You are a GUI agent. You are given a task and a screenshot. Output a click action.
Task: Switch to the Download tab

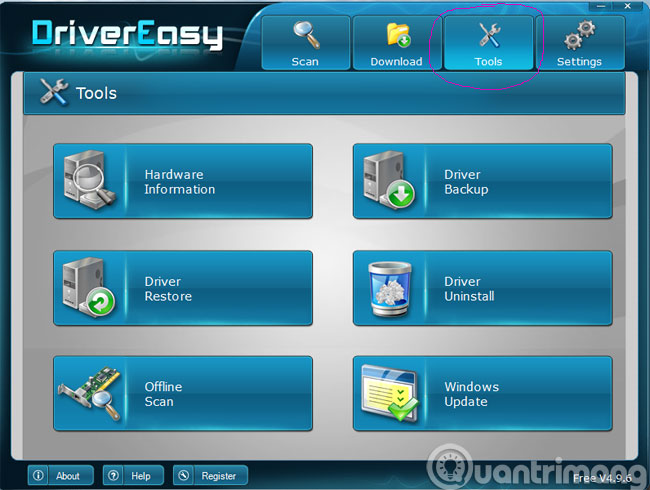point(396,43)
